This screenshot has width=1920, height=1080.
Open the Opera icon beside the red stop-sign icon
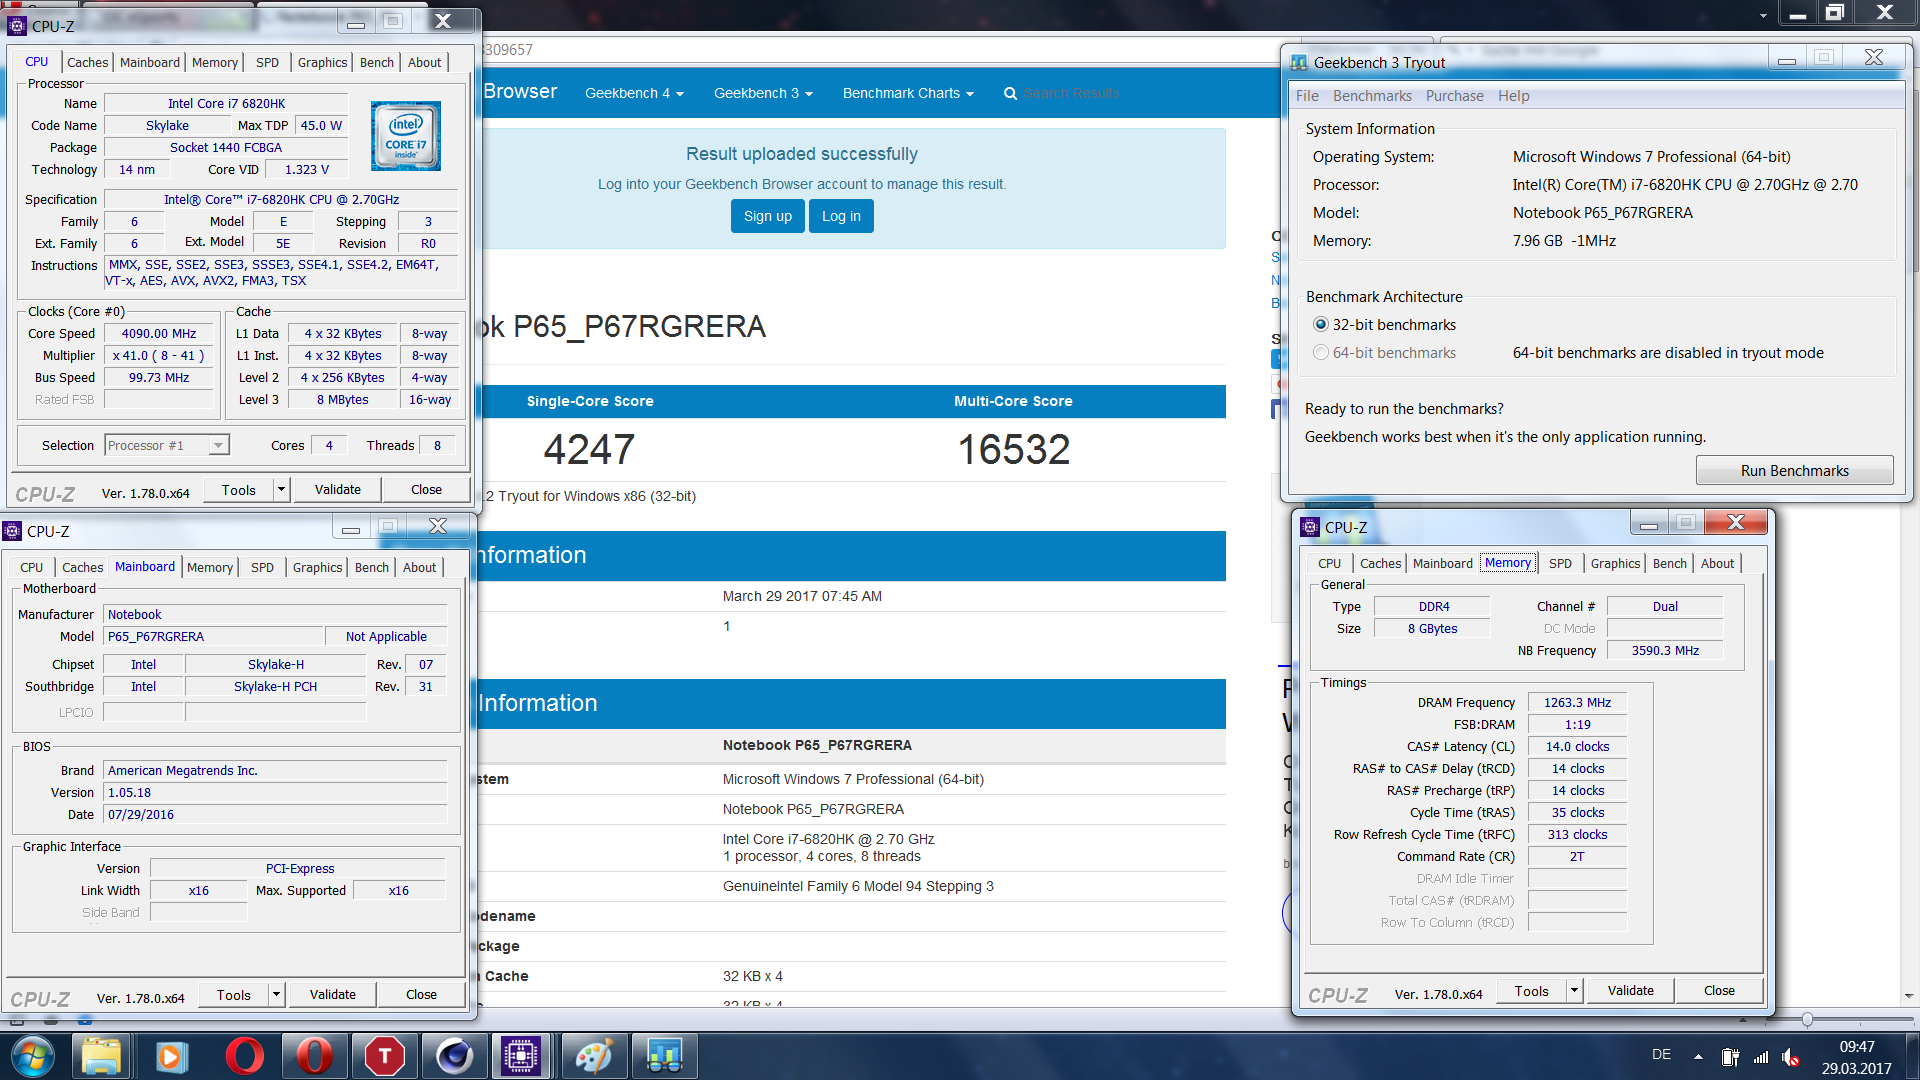(314, 1056)
